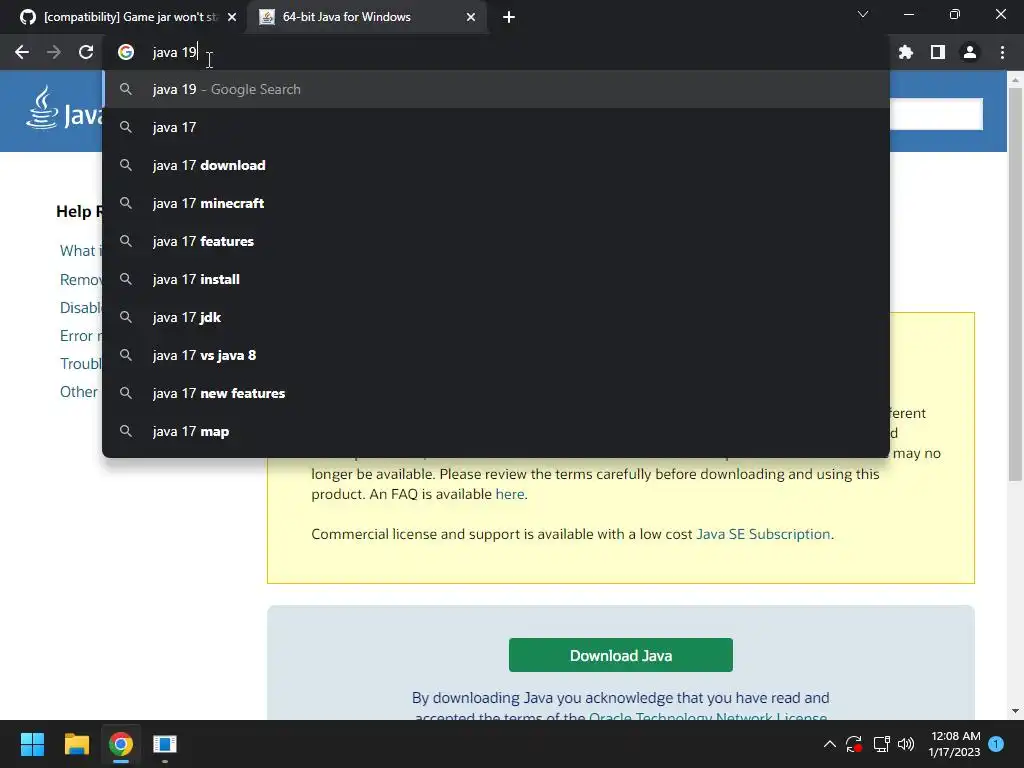1024x768 pixels.
Task: Click the sync status tray icon
Action: [x=854, y=744]
